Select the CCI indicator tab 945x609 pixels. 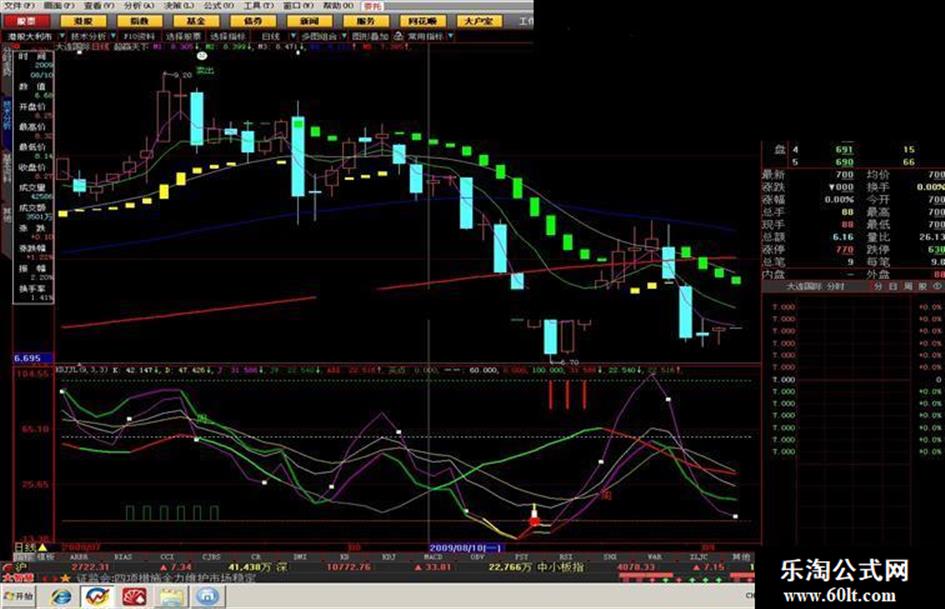point(166,557)
